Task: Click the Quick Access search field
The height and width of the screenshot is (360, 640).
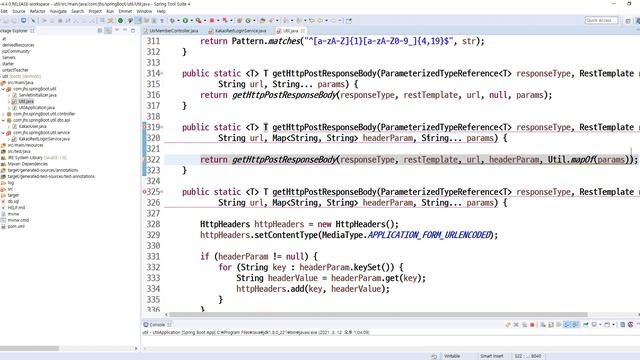Action: [x=601, y=20]
